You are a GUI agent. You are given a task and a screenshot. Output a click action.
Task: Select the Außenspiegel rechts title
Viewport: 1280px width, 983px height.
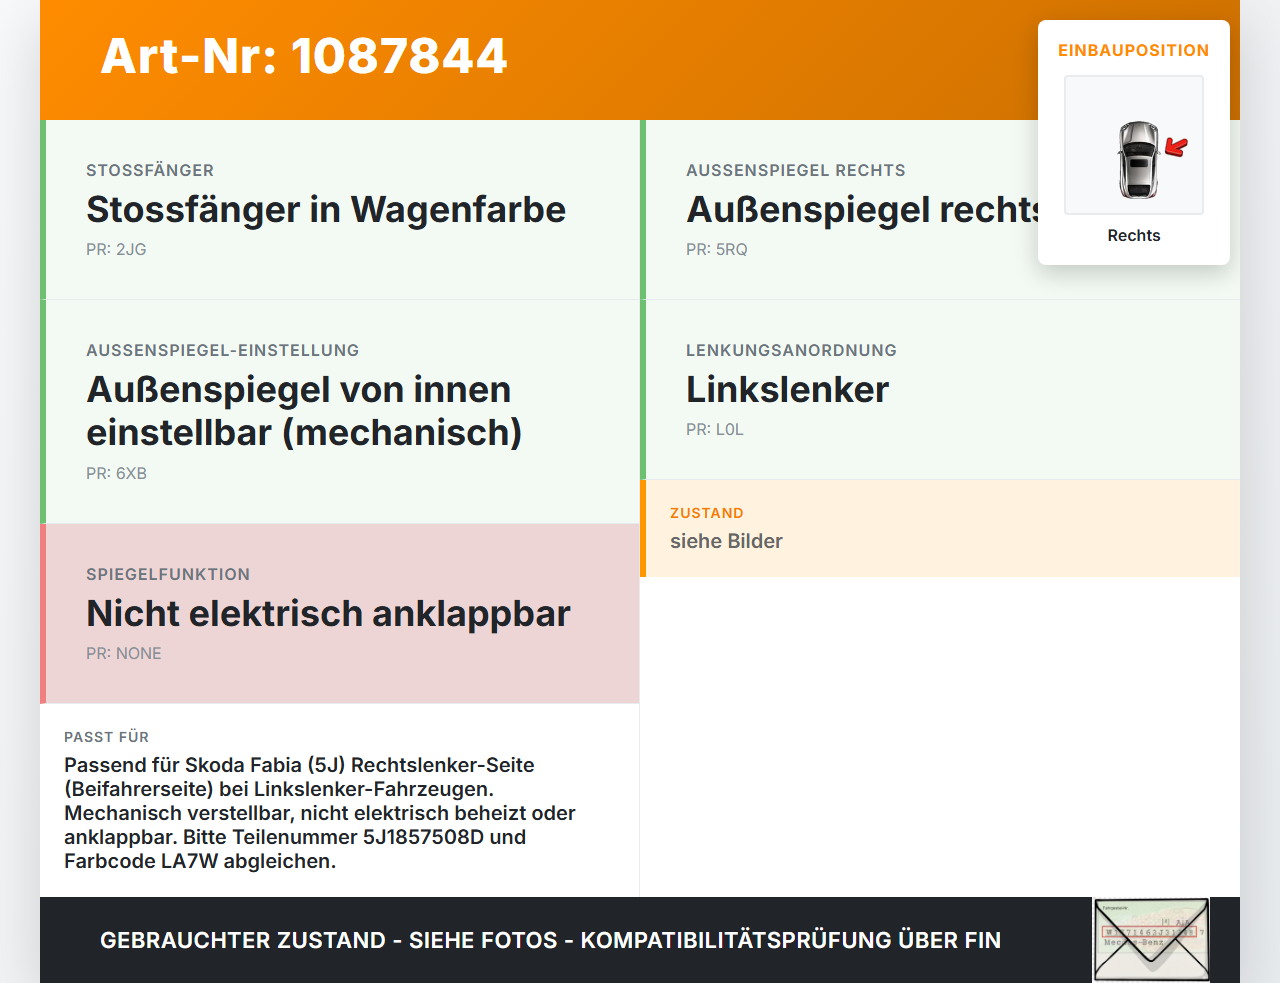point(863,210)
